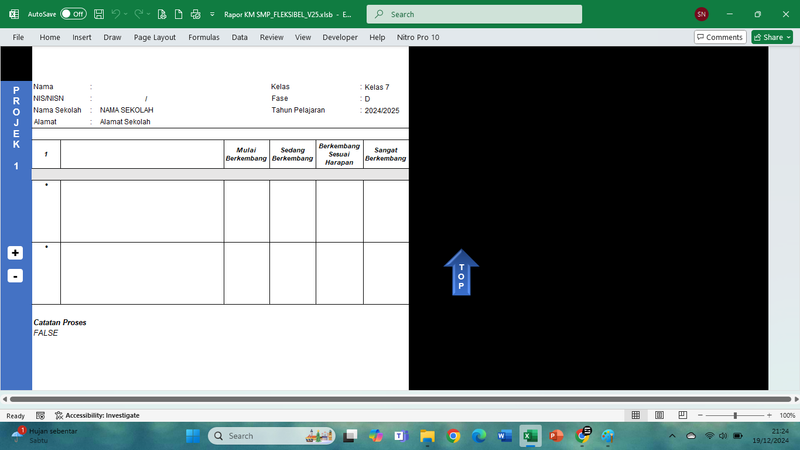This screenshot has height=450, width=800.
Task: Click the Print Preview and Print icon
Action: (195, 14)
